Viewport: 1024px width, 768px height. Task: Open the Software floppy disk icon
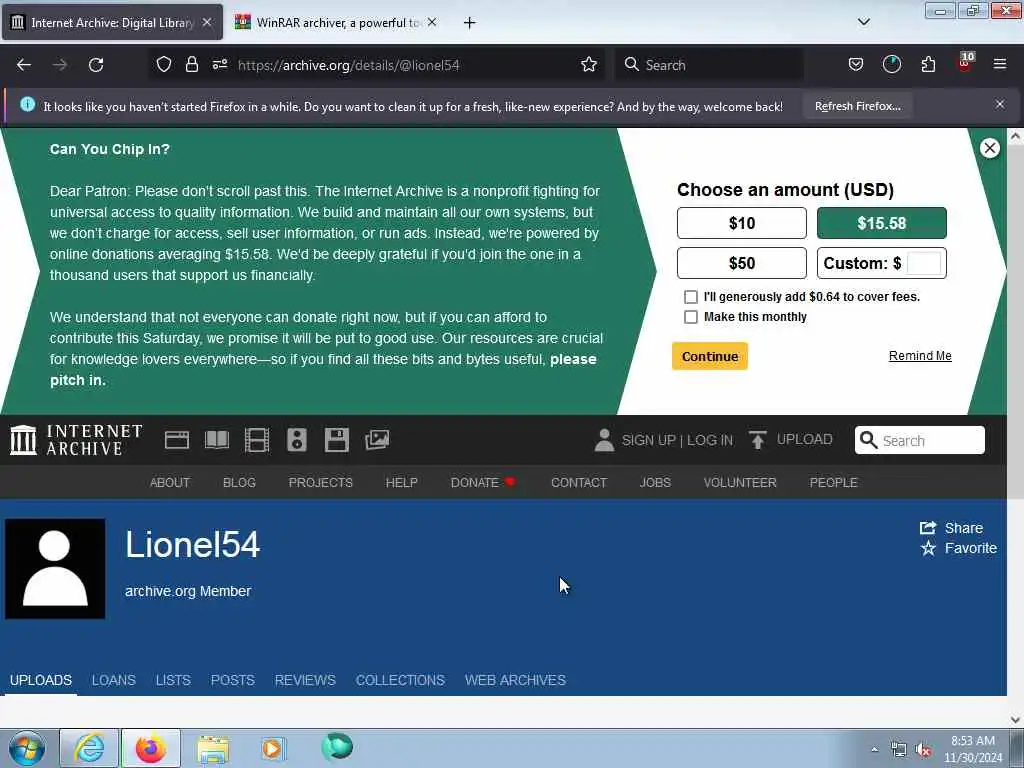[337, 440]
